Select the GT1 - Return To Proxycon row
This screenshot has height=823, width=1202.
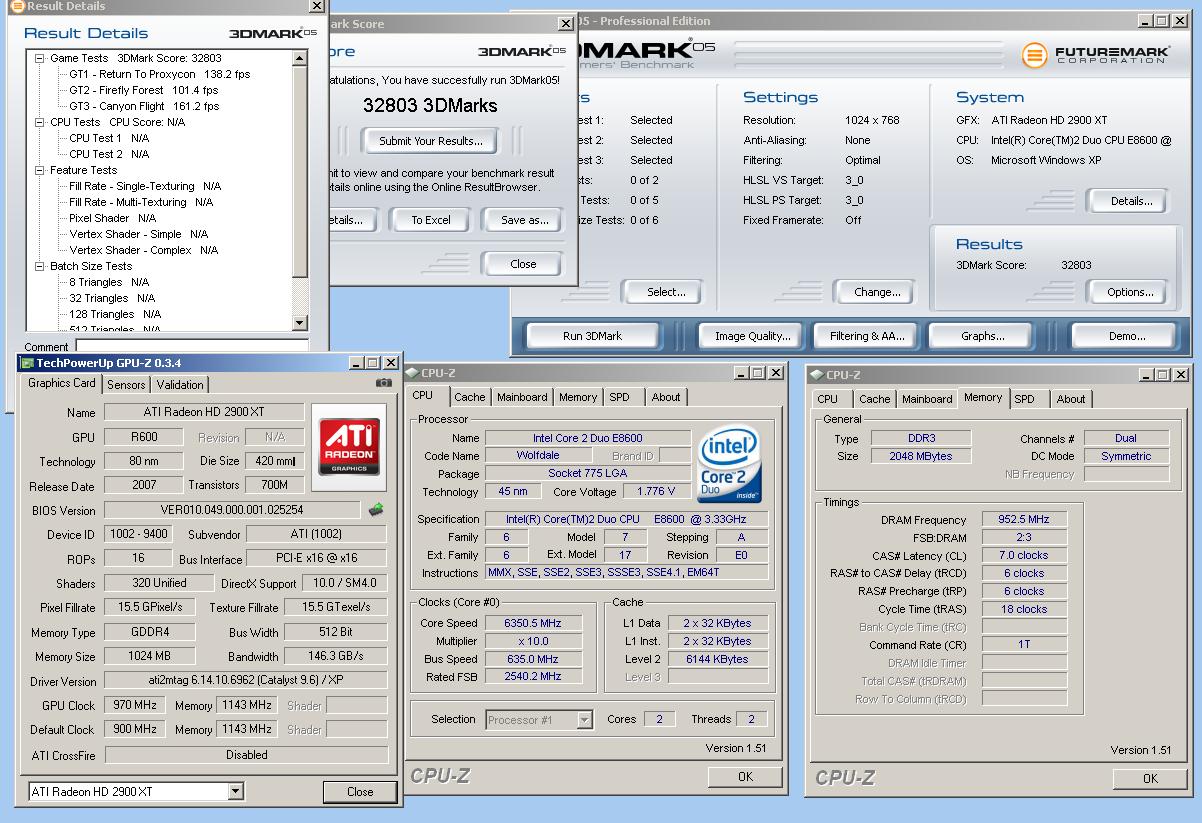159,74
